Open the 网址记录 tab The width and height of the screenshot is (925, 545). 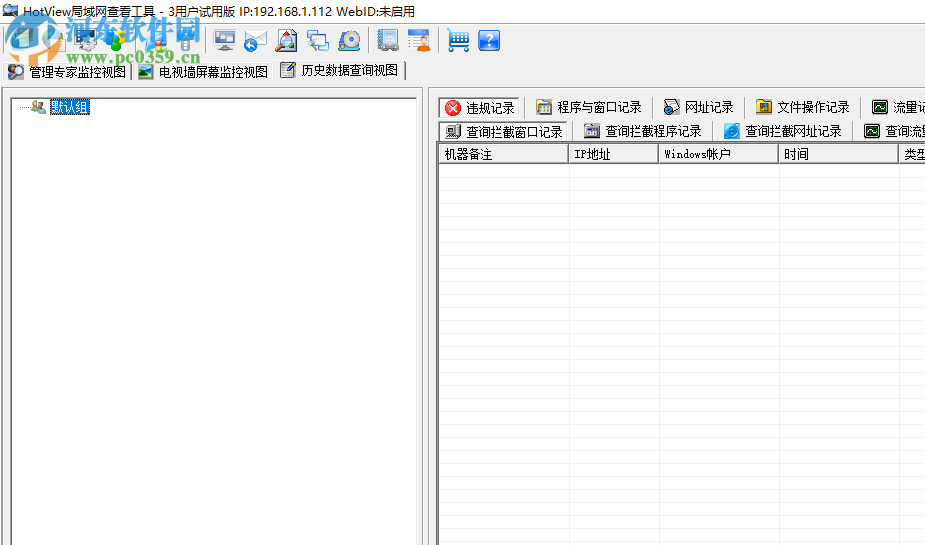(x=698, y=107)
